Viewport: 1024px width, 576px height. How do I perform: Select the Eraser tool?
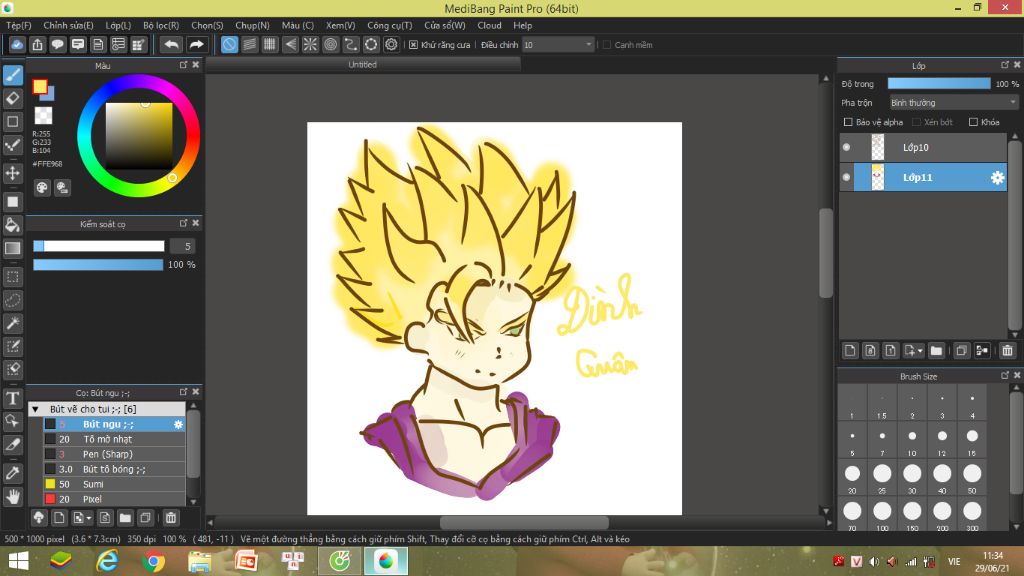[x=13, y=99]
